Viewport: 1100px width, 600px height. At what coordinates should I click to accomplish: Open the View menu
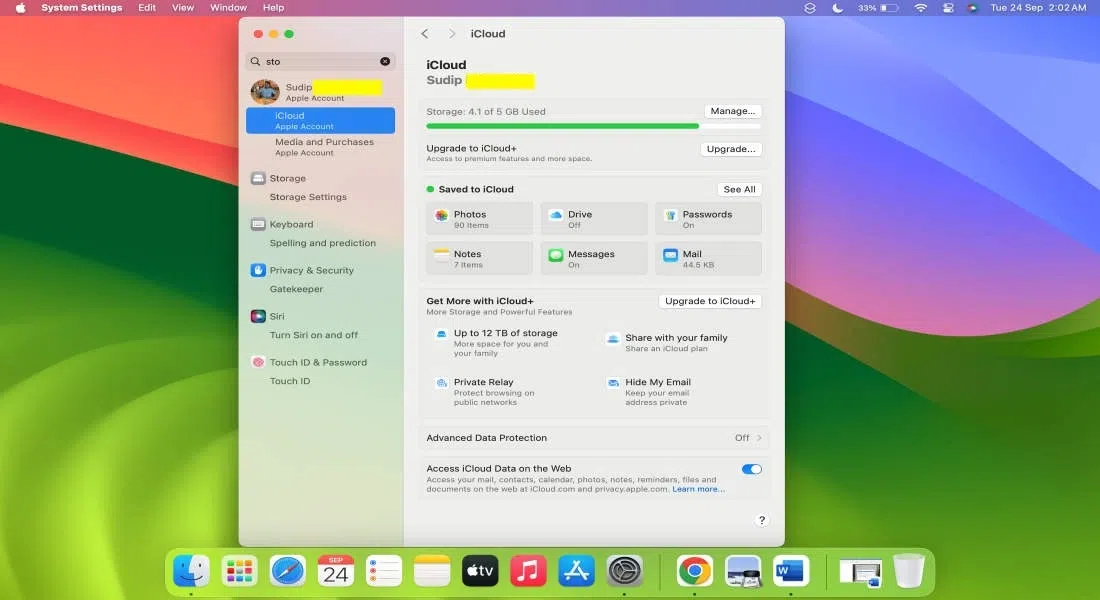[x=183, y=8]
